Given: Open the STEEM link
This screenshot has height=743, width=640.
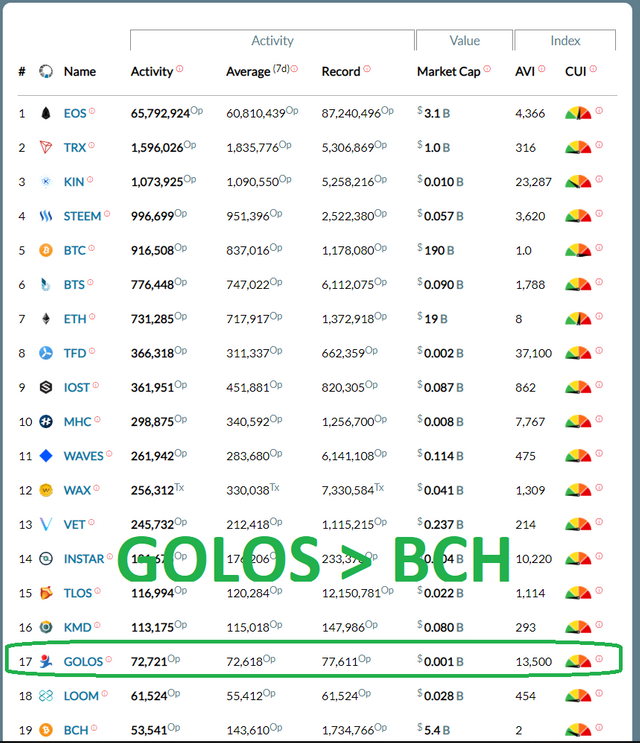Looking at the screenshot, I should pyautogui.click(x=82, y=216).
